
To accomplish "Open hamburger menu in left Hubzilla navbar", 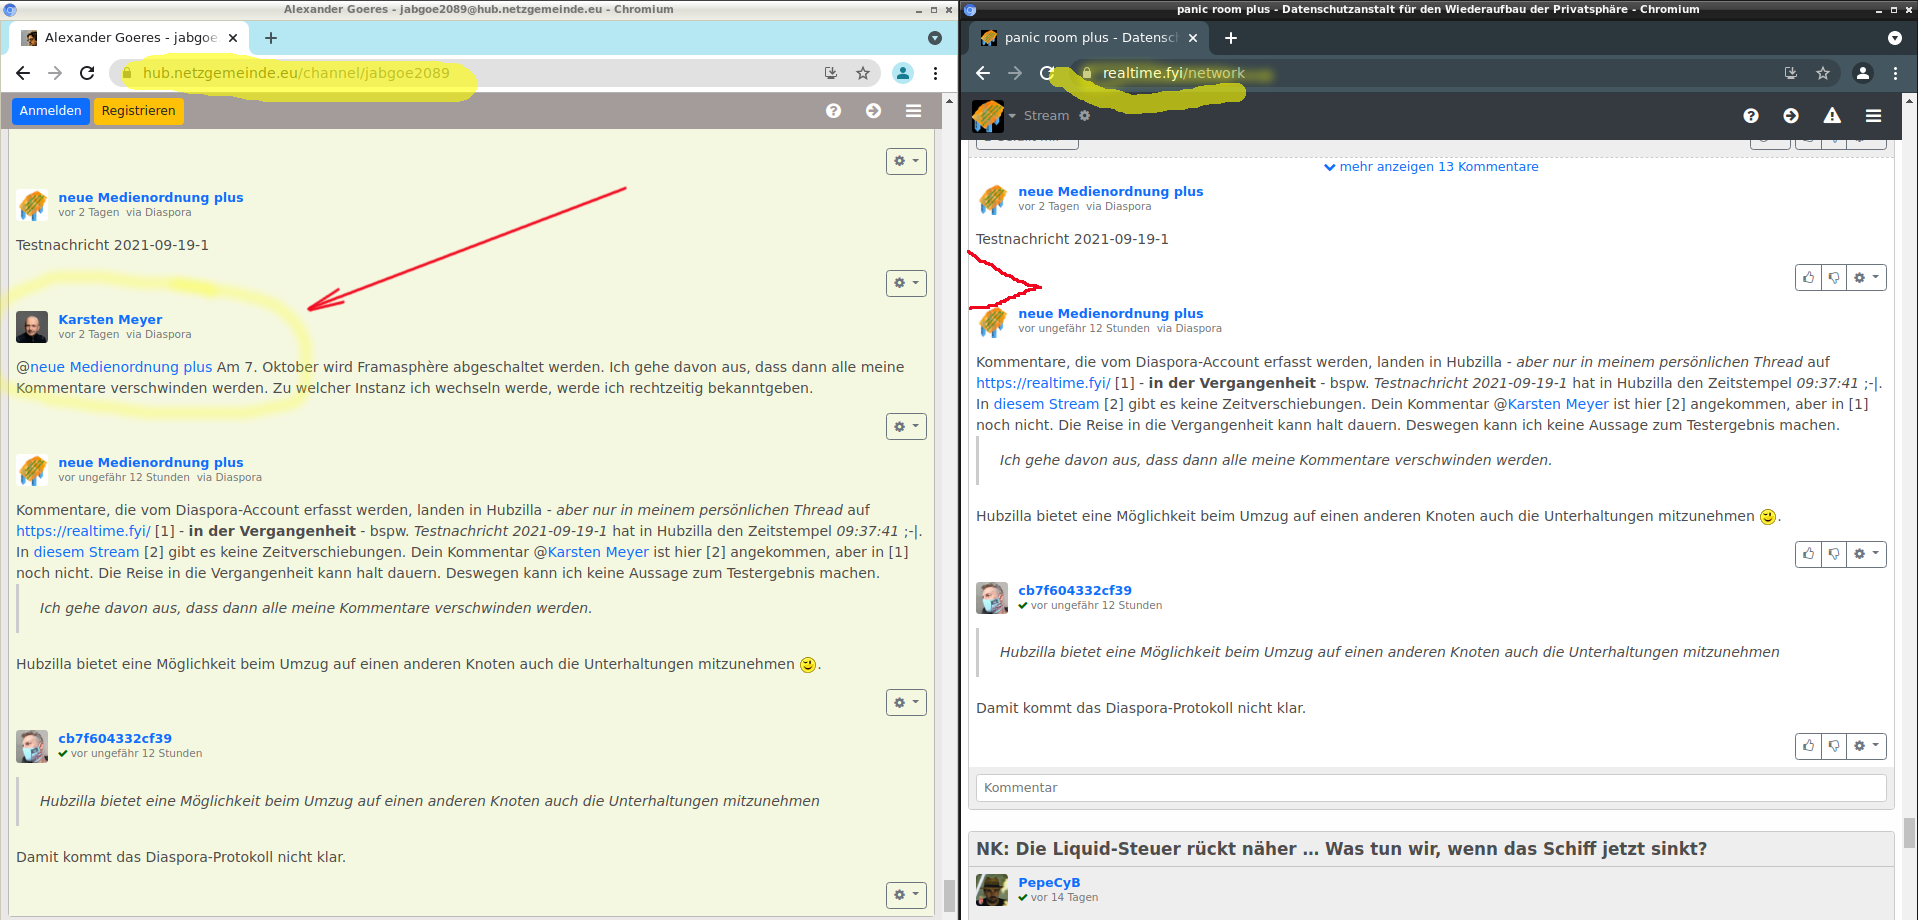I will tap(913, 111).
